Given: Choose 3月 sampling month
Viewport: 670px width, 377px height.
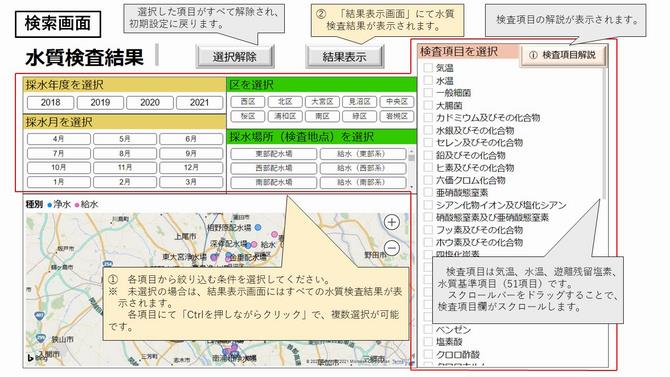Looking at the screenshot, I should (x=191, y=182).
